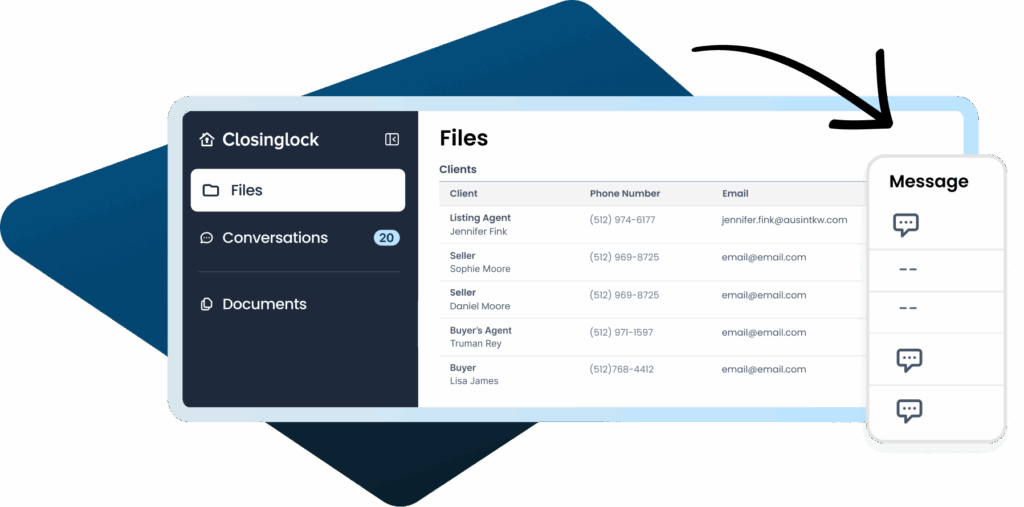This screenshot has height=507, width=1024.
Task: Click the 20 unread conversations badge
Action: (387, 238)
